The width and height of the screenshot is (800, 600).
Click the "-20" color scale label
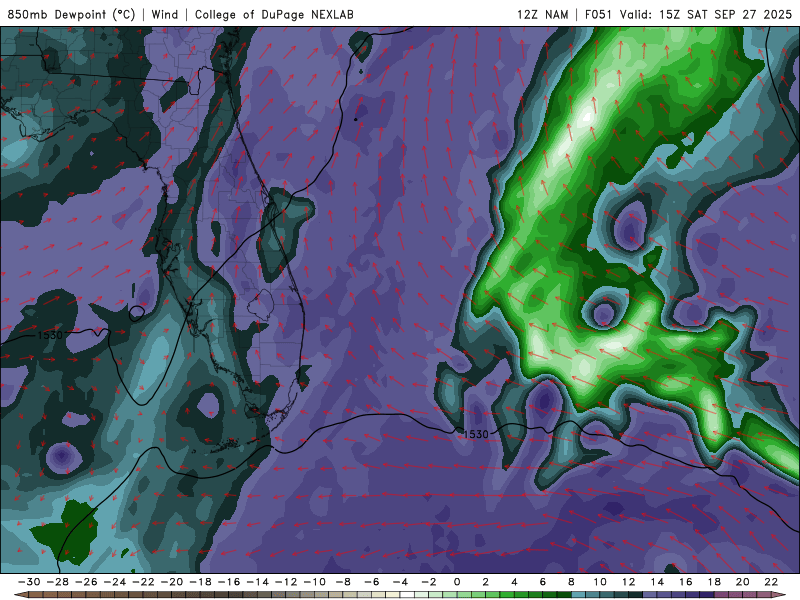click(171, 582)
